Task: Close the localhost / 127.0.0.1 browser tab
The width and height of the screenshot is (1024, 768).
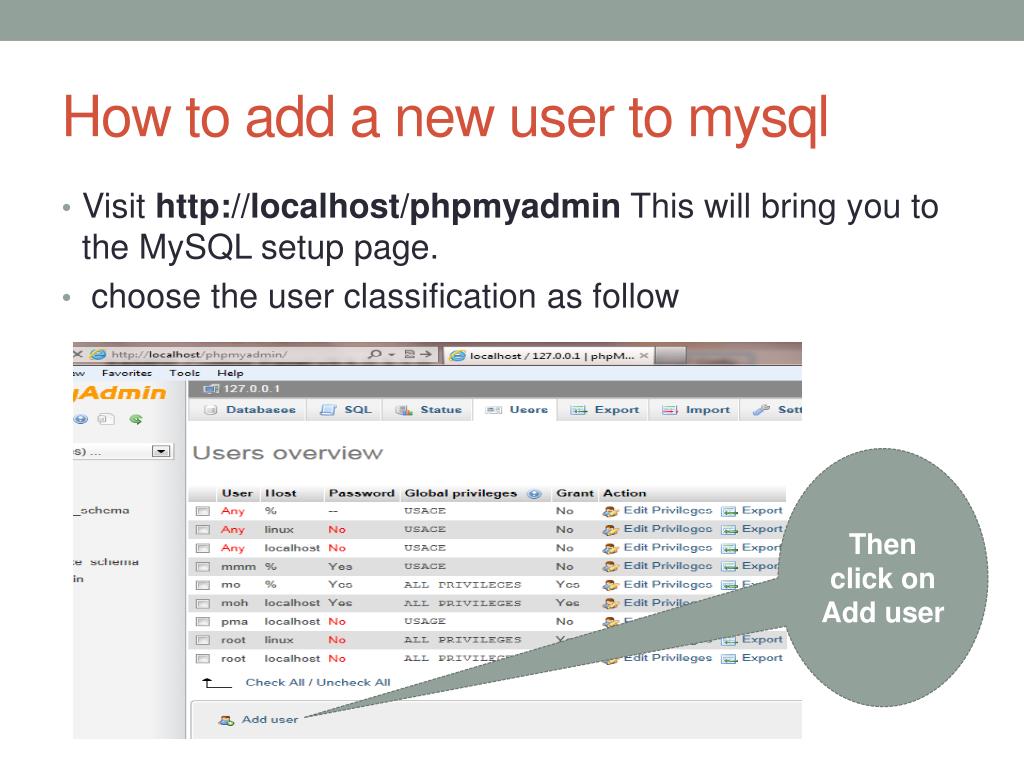Action: [x=644, y=355]
